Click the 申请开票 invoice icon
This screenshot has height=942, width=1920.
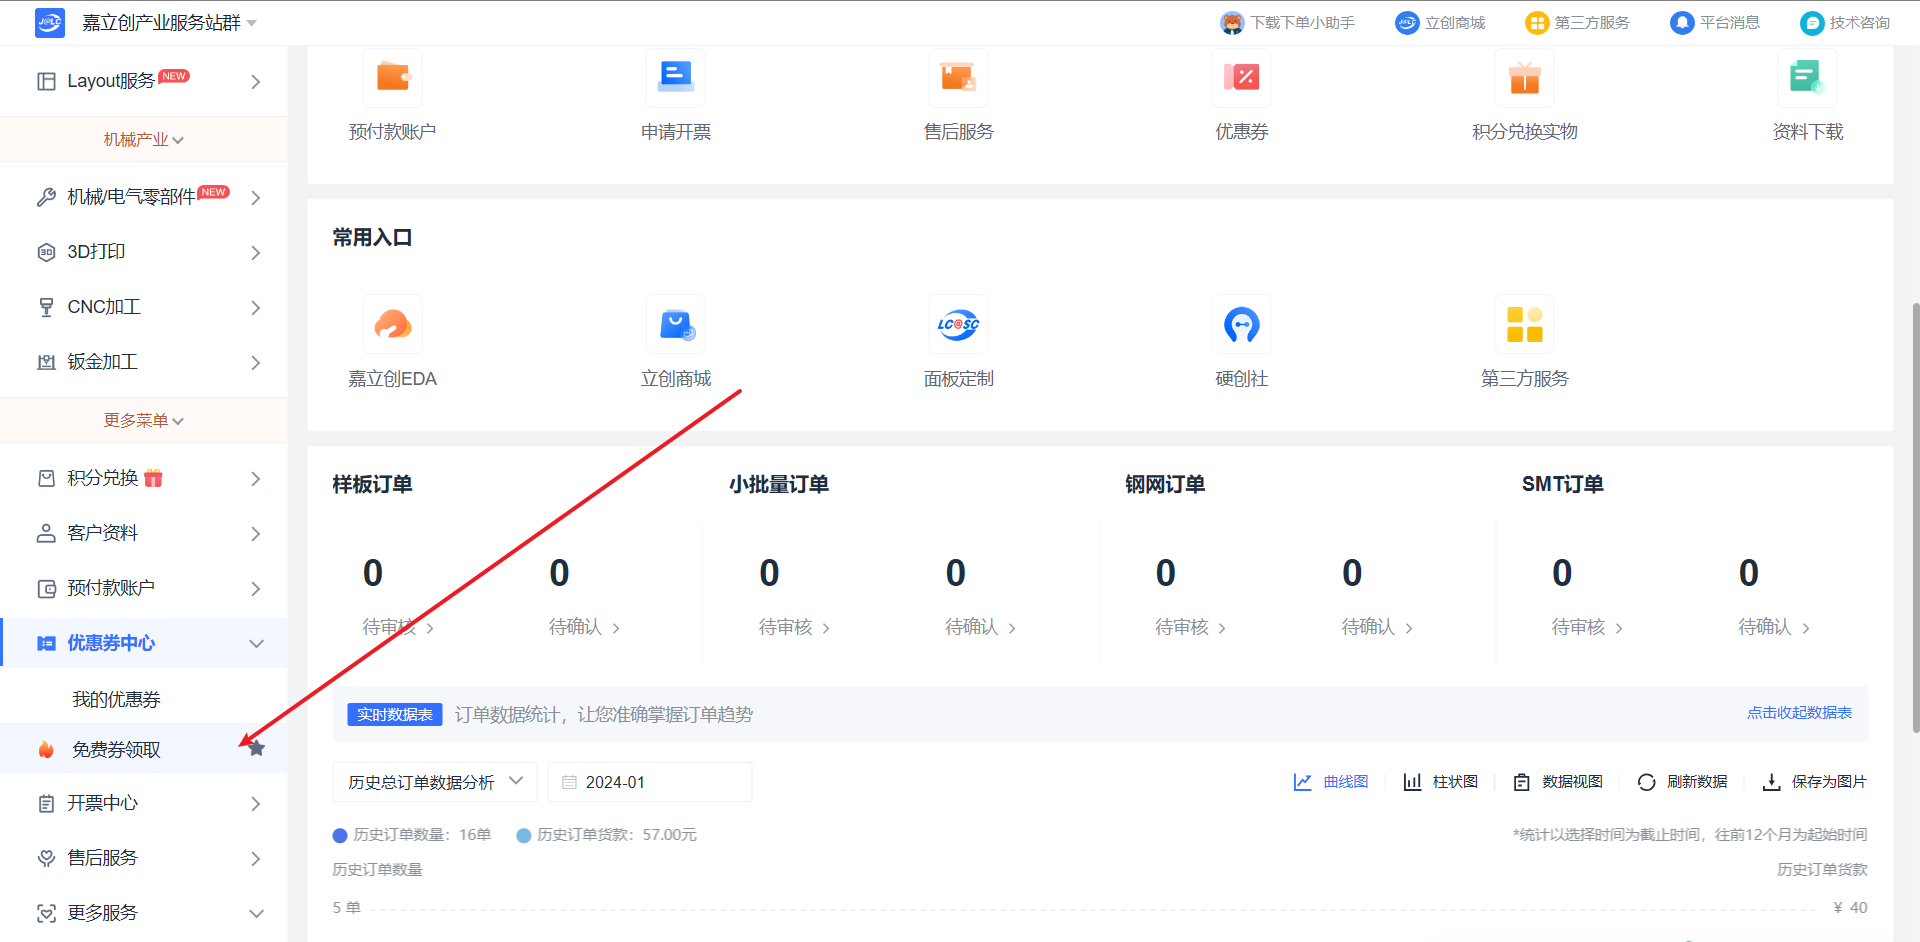(x=675, y=77)
